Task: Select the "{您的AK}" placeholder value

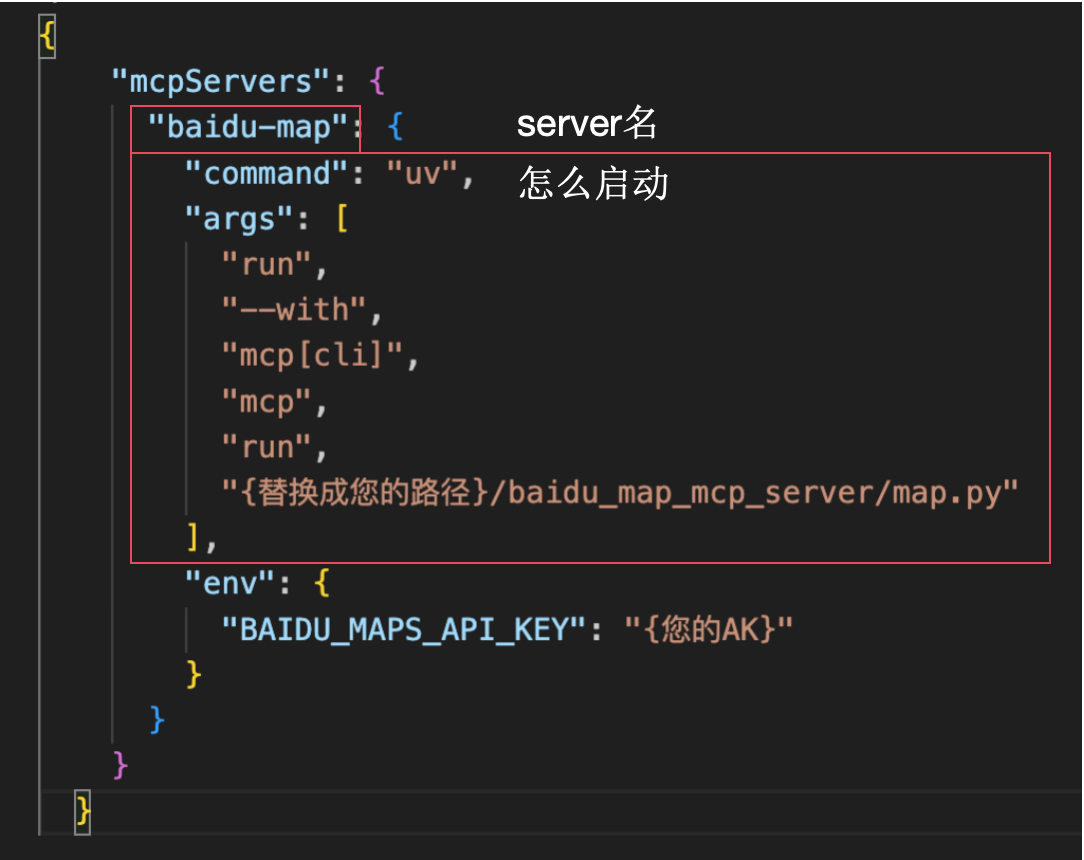Action: point(709,629)
